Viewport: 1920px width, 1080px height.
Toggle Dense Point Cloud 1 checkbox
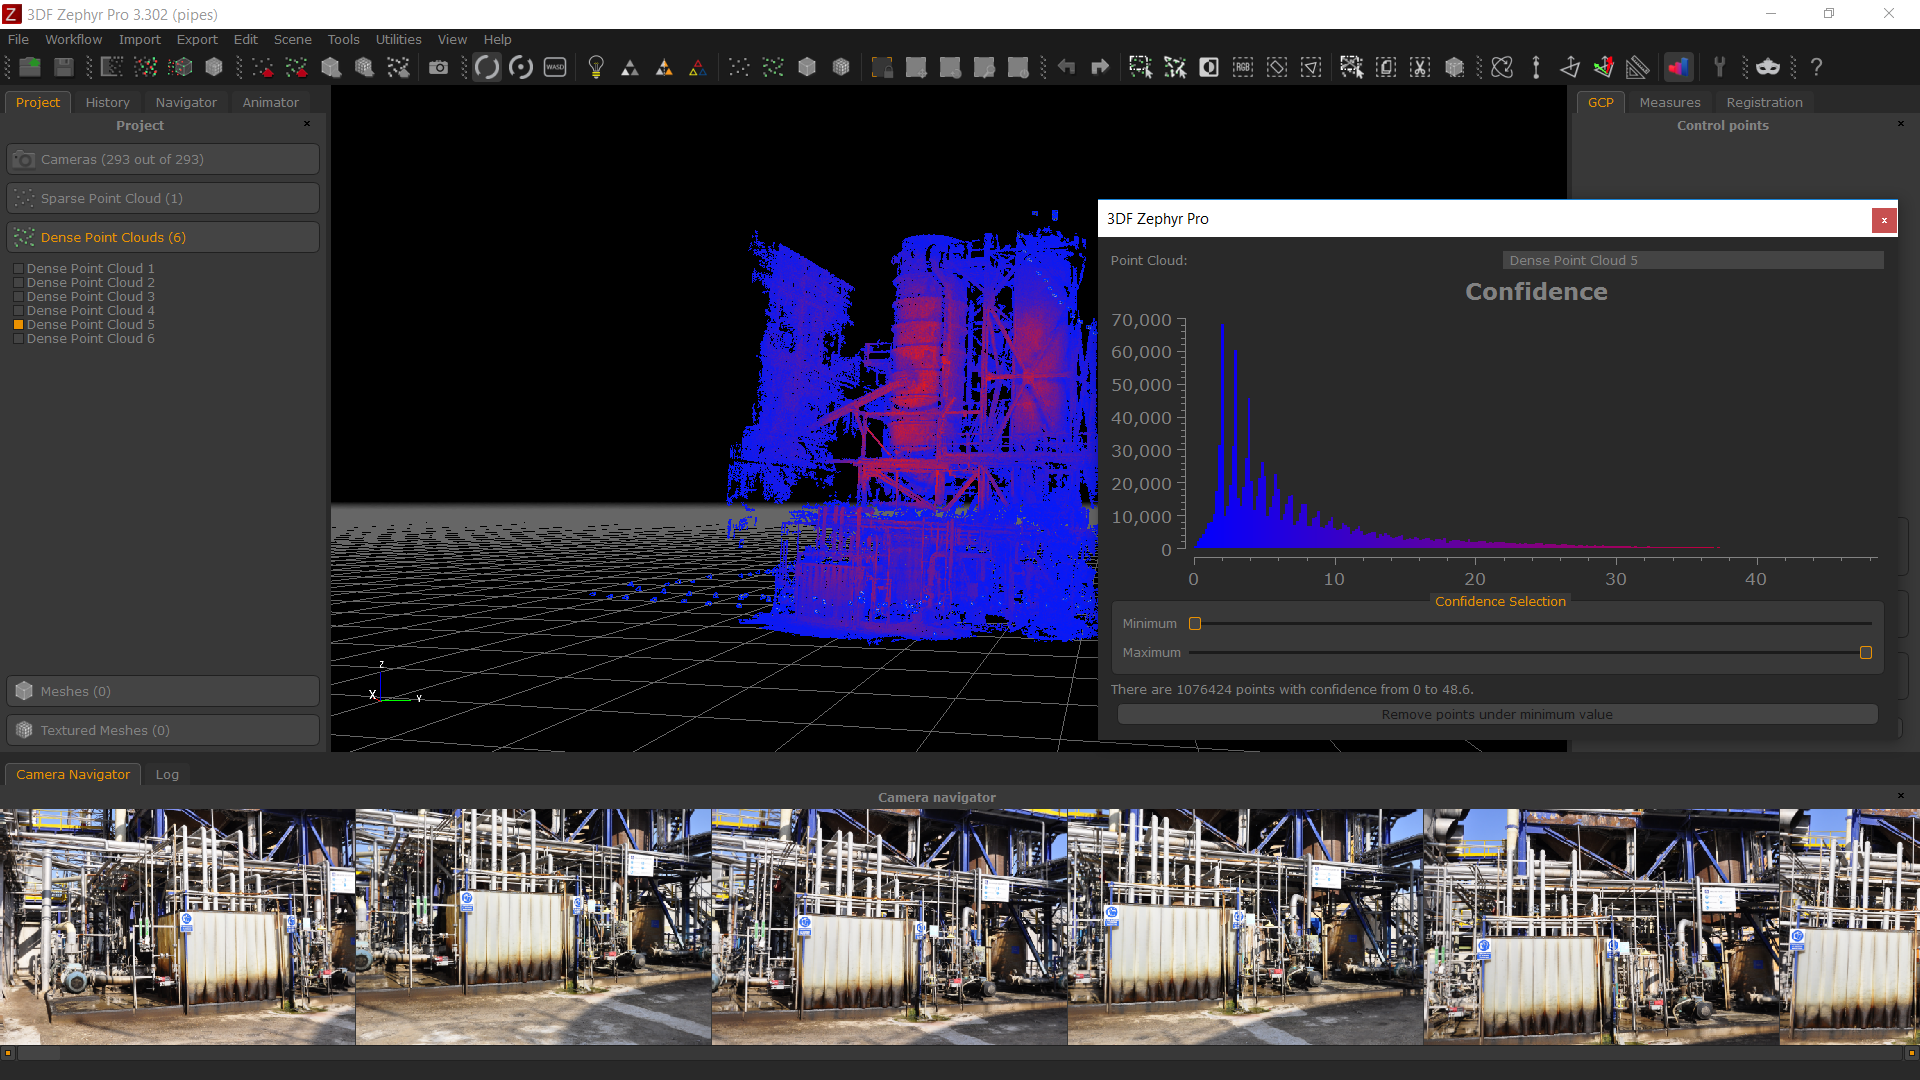click(x=18, y=269)
